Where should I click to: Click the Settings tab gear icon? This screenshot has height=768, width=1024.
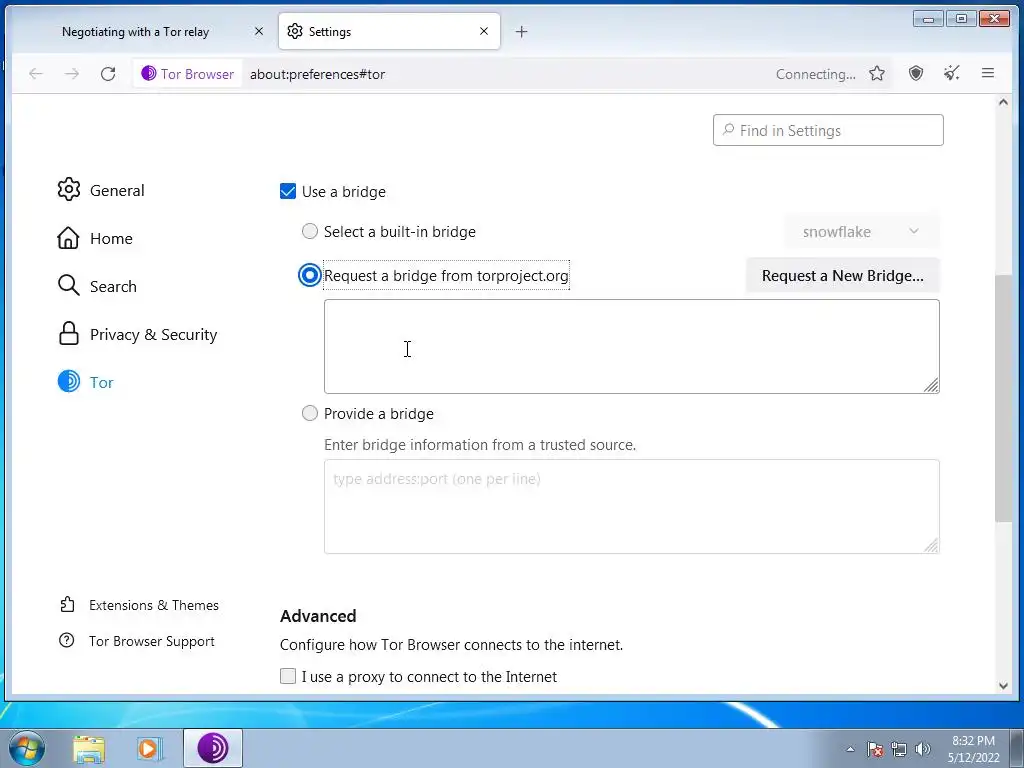[295, 31]
